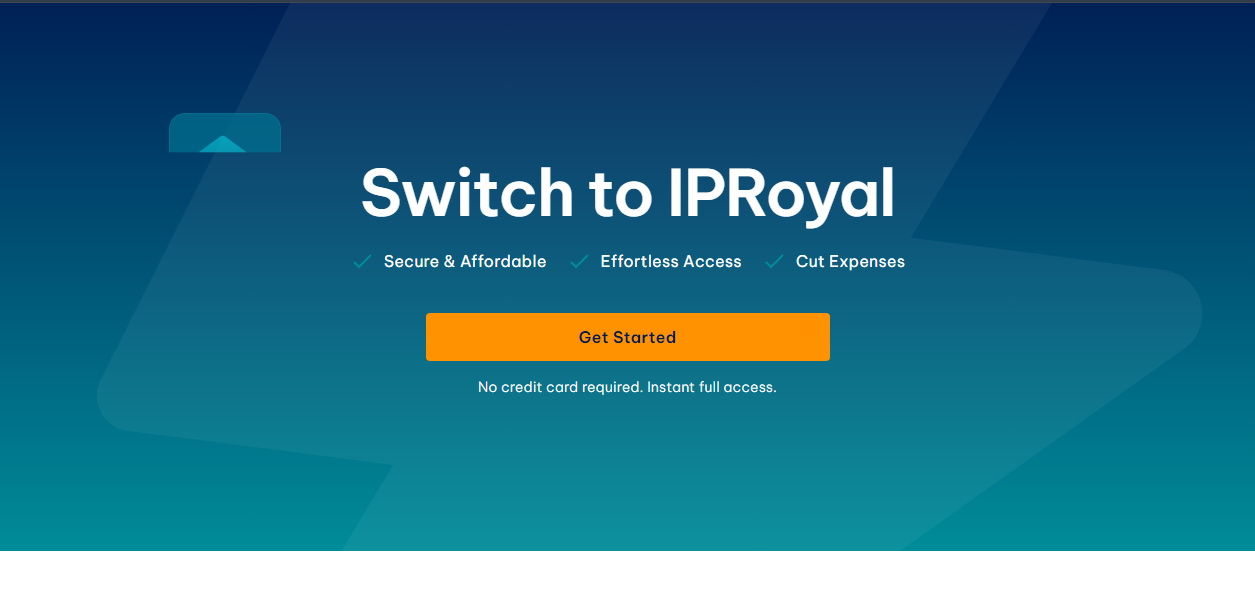Click the checkmark beside Cut Expenses
Image resolution: width=1255 pixels, height=593 pixels.
774,262
